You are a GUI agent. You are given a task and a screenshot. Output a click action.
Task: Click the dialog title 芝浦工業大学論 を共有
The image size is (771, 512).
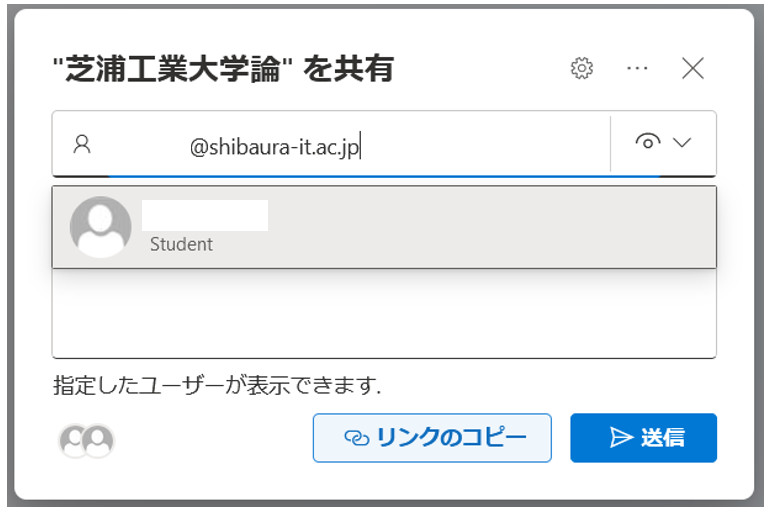pos(223,69)
